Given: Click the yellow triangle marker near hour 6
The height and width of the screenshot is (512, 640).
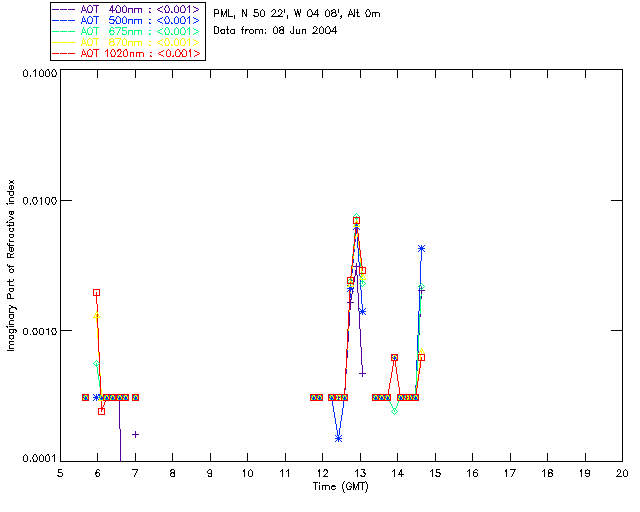Looking at the screenshot, I should point(96,316).
